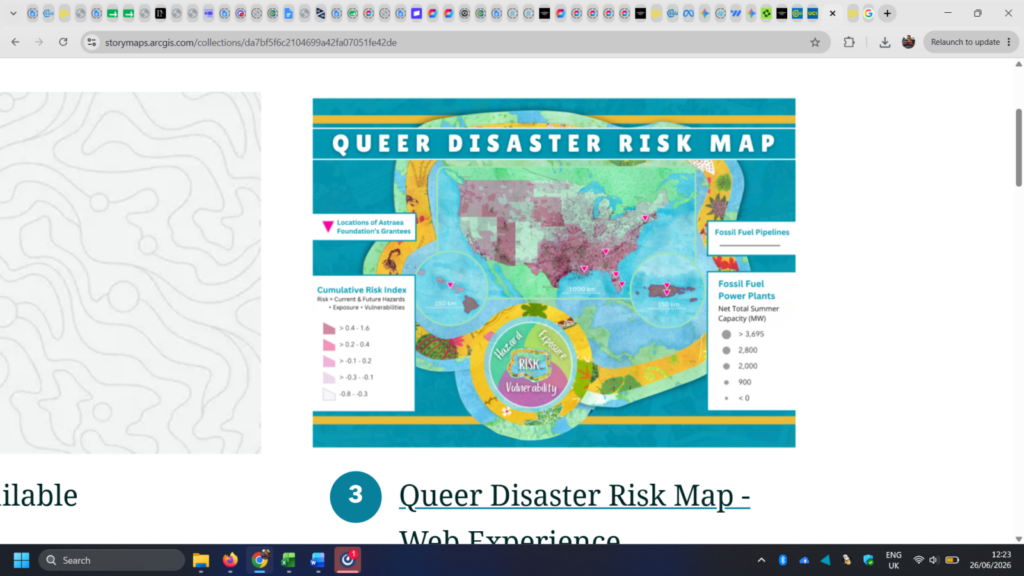Open the Chrome extensions puzzle icon
The height and width of the screenshot is (576, 1024).
pyautogui.click(x=849, y=42)
